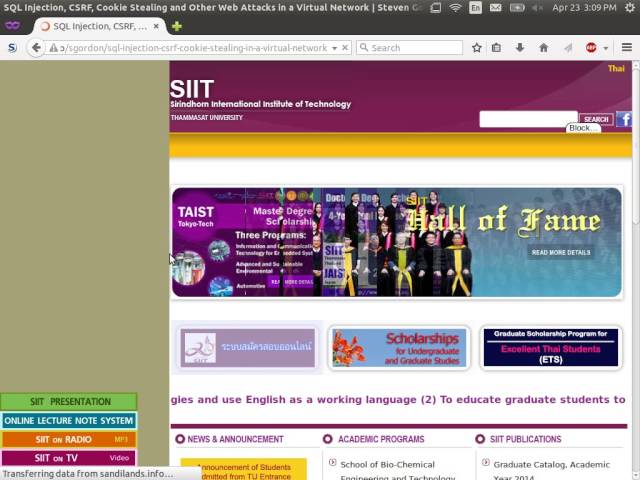The width and height of the screenshot is (640, 480).
Task: Expand the Adblock Plus dropdown arrow
Action: pyautogui.click(x=606, y=48)
